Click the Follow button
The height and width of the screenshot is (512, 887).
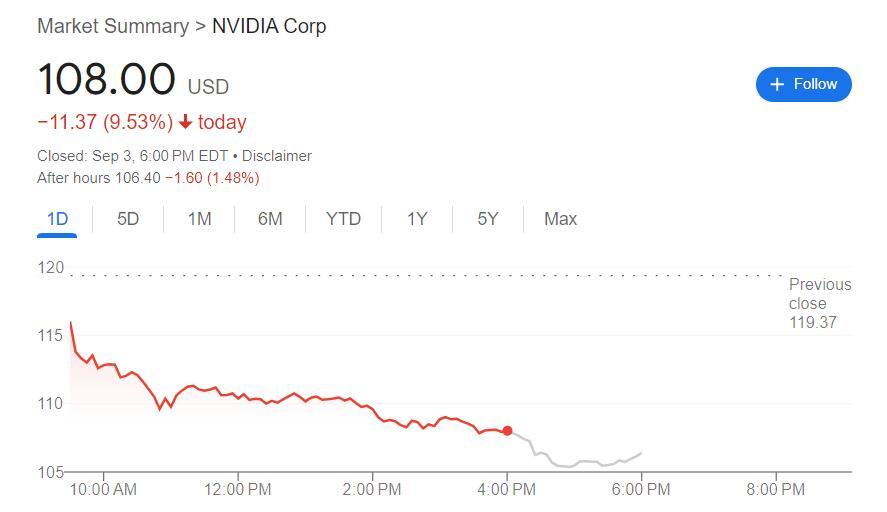803,84
